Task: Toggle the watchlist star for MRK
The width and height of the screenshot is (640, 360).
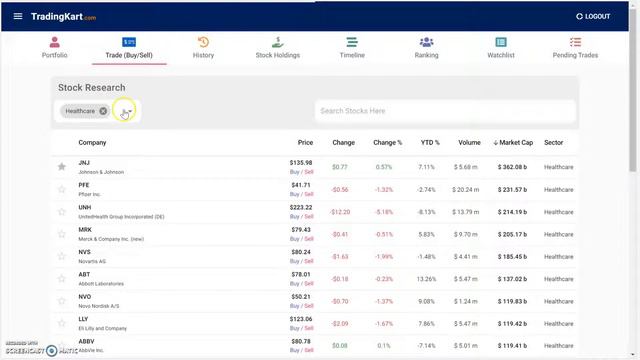Action: [62, 234]
